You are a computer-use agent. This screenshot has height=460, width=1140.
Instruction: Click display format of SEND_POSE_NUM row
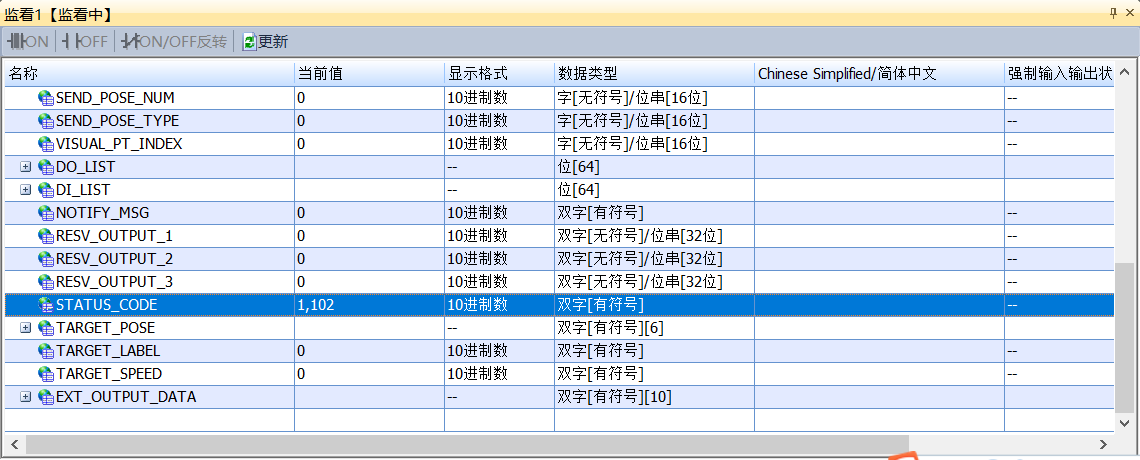click(x=499, y=97)
